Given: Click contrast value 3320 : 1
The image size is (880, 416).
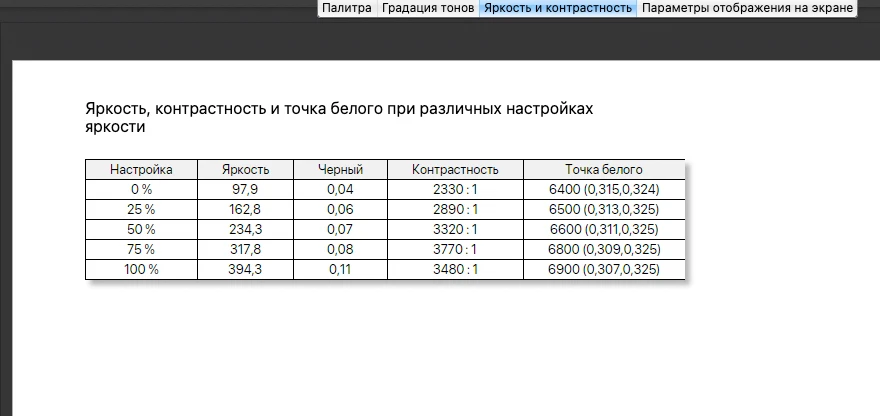Looking at the screenshot, I should coord(455,230).
